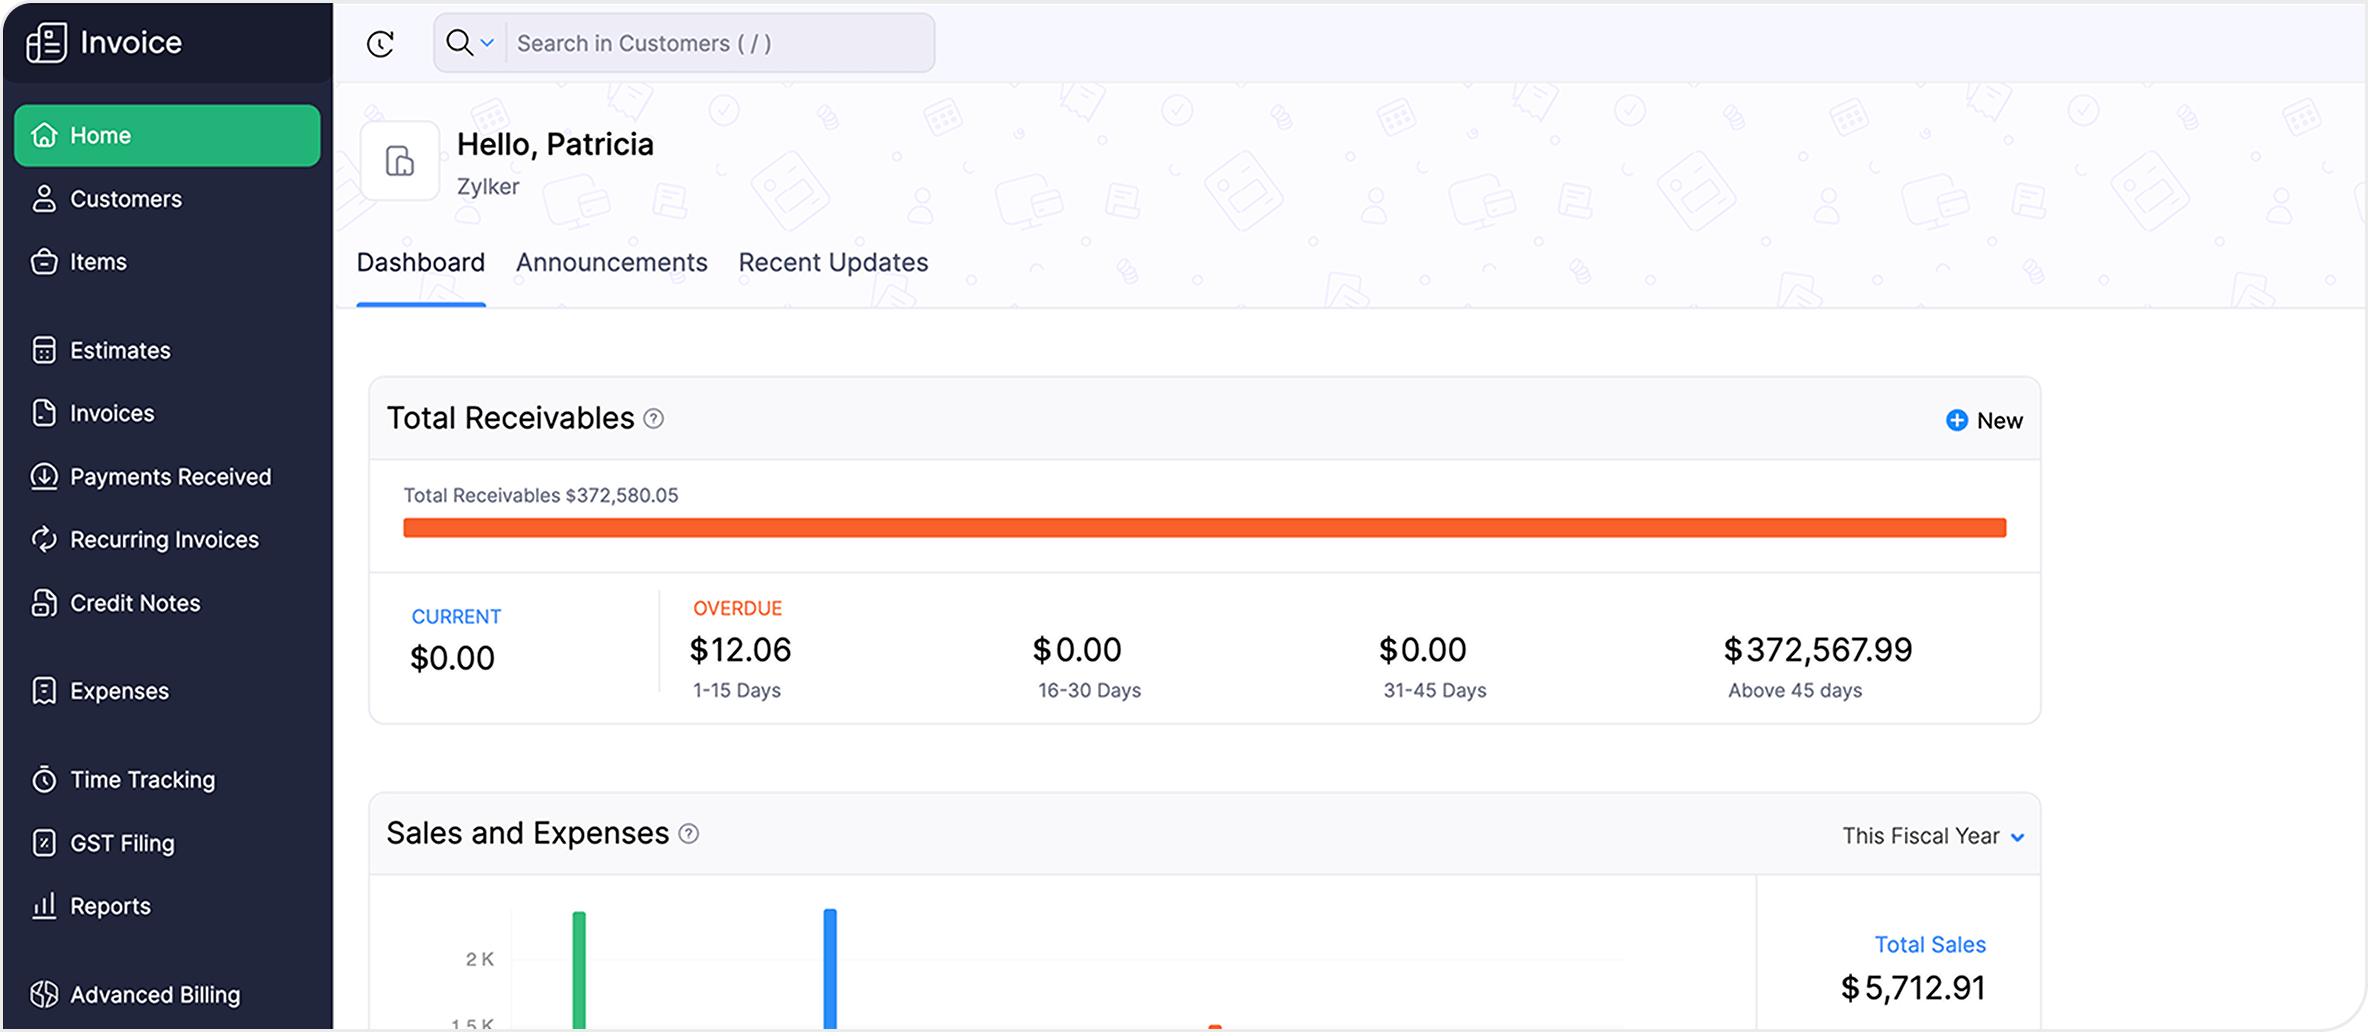Image resolution: width=2368 pixels, height=1032 pixels.
Task: Click the Total Receivables help icon
Action: (x=654, y=418)
